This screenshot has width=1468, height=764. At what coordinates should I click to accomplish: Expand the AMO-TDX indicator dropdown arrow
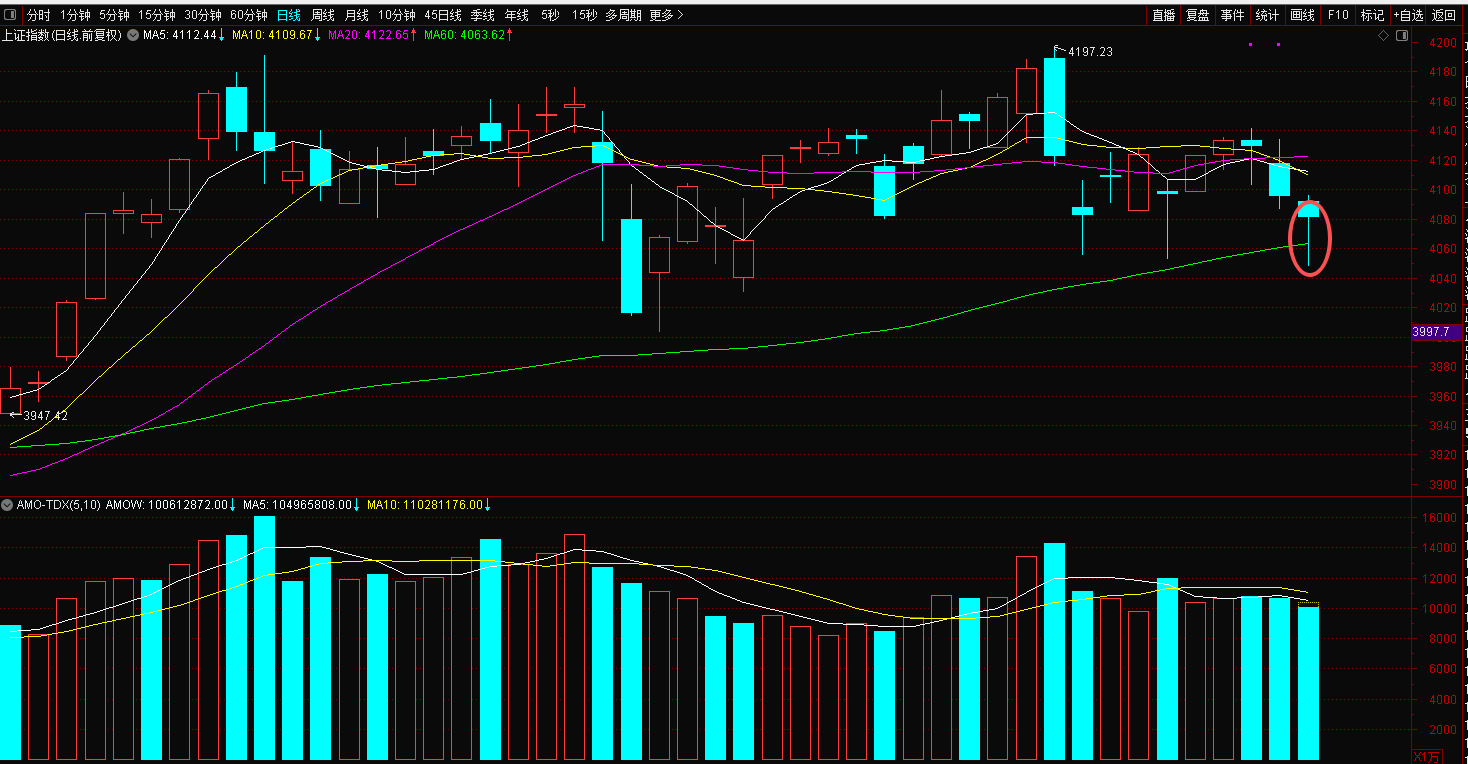point(9,505)
